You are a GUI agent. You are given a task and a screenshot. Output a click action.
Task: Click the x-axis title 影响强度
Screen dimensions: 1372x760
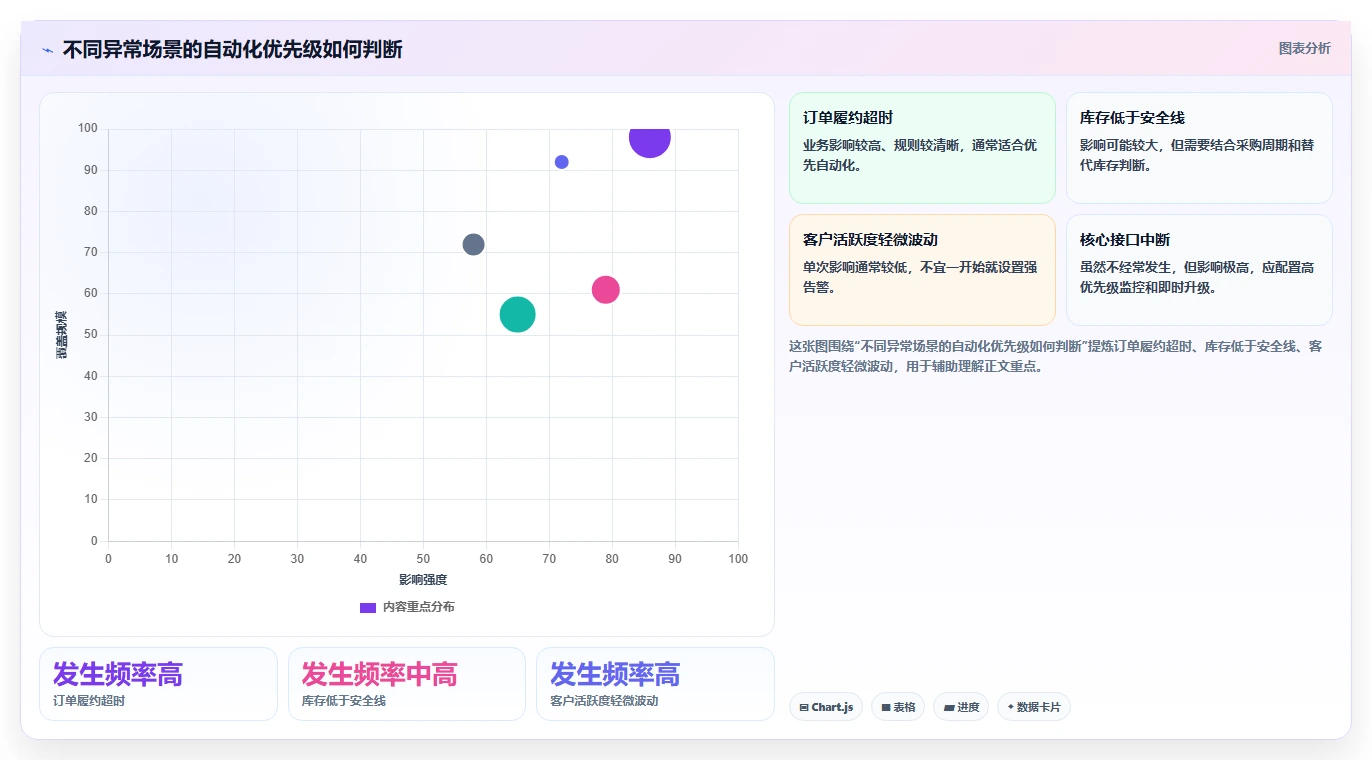pos(423,579)
